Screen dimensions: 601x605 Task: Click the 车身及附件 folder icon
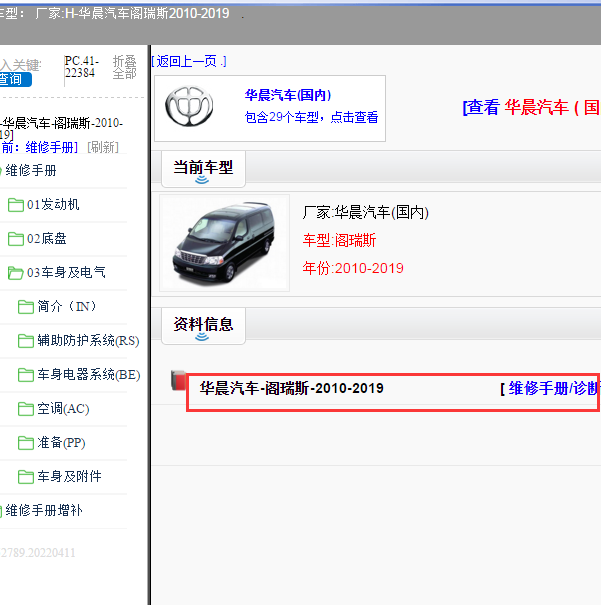(x=26, y=477)
